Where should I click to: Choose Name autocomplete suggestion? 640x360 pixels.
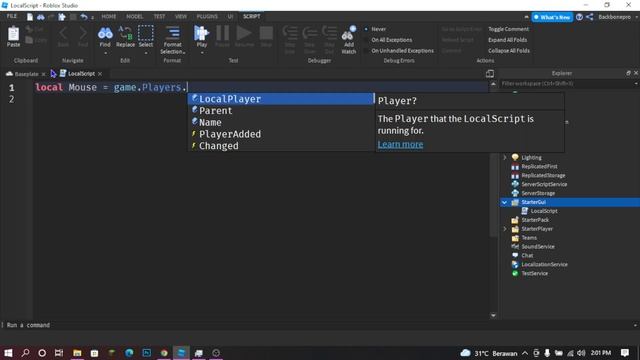(x=281, y=122)
